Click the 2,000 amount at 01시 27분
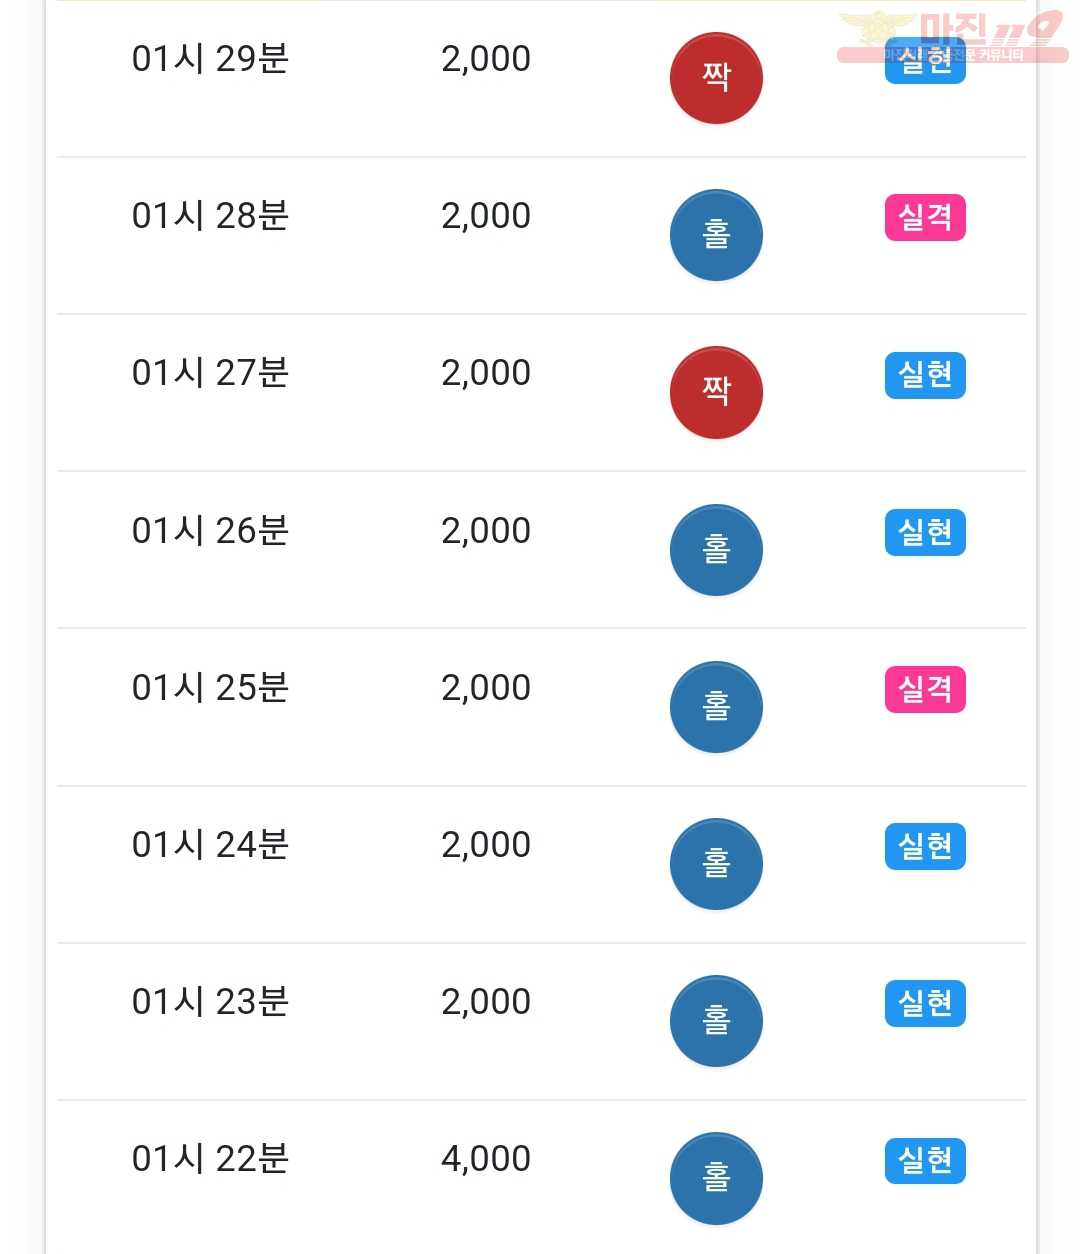 click(486, 373)
